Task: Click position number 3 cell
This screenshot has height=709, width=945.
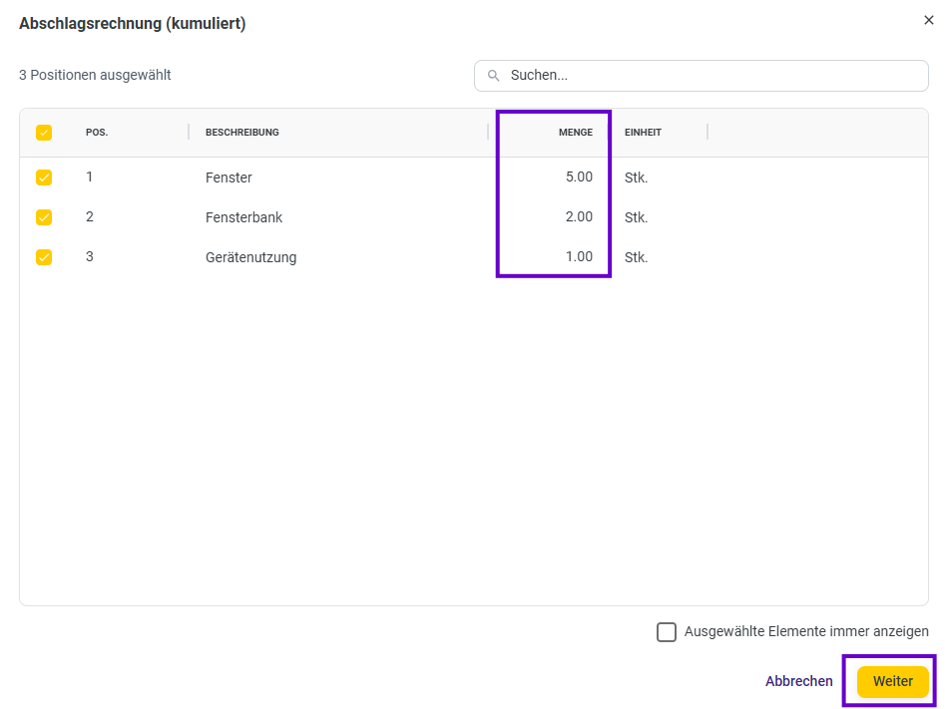Action: point(90,257)
